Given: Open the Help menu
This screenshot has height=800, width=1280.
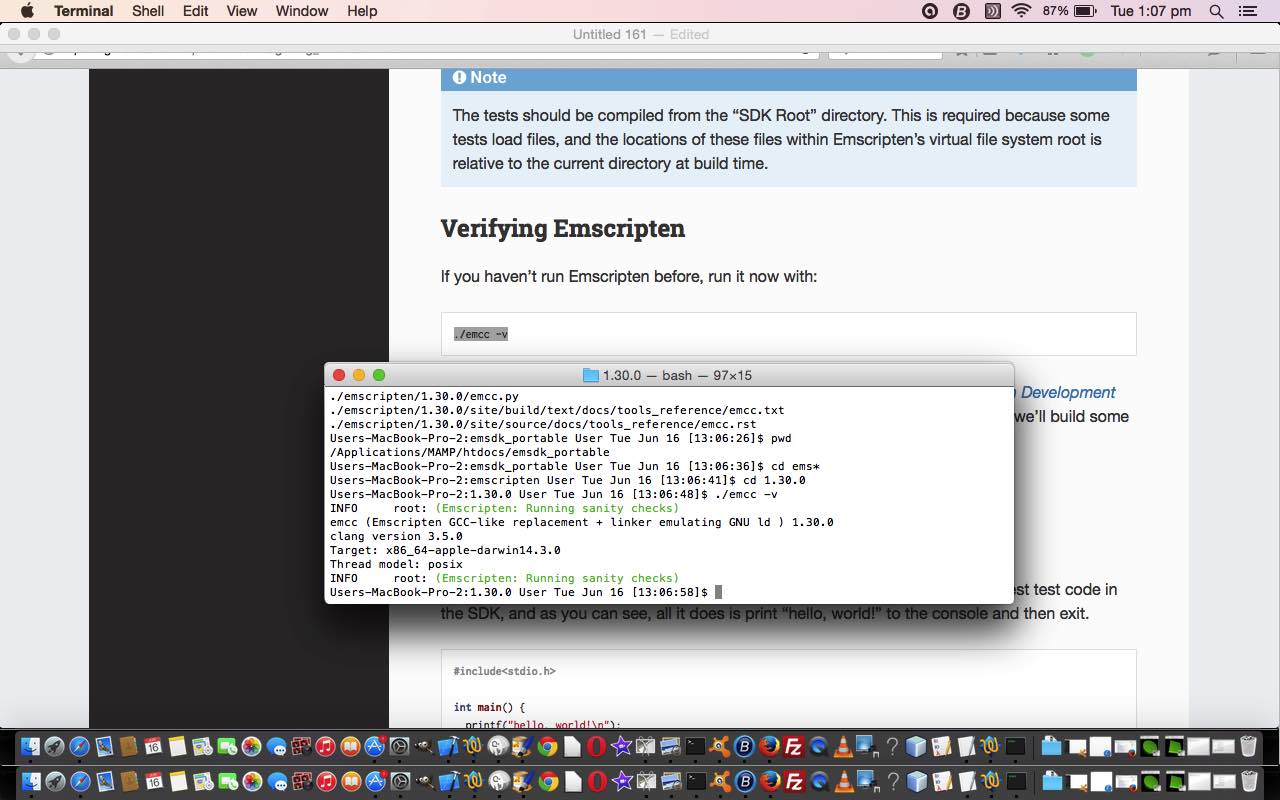Looking at the screenshot, I should 362,11.
